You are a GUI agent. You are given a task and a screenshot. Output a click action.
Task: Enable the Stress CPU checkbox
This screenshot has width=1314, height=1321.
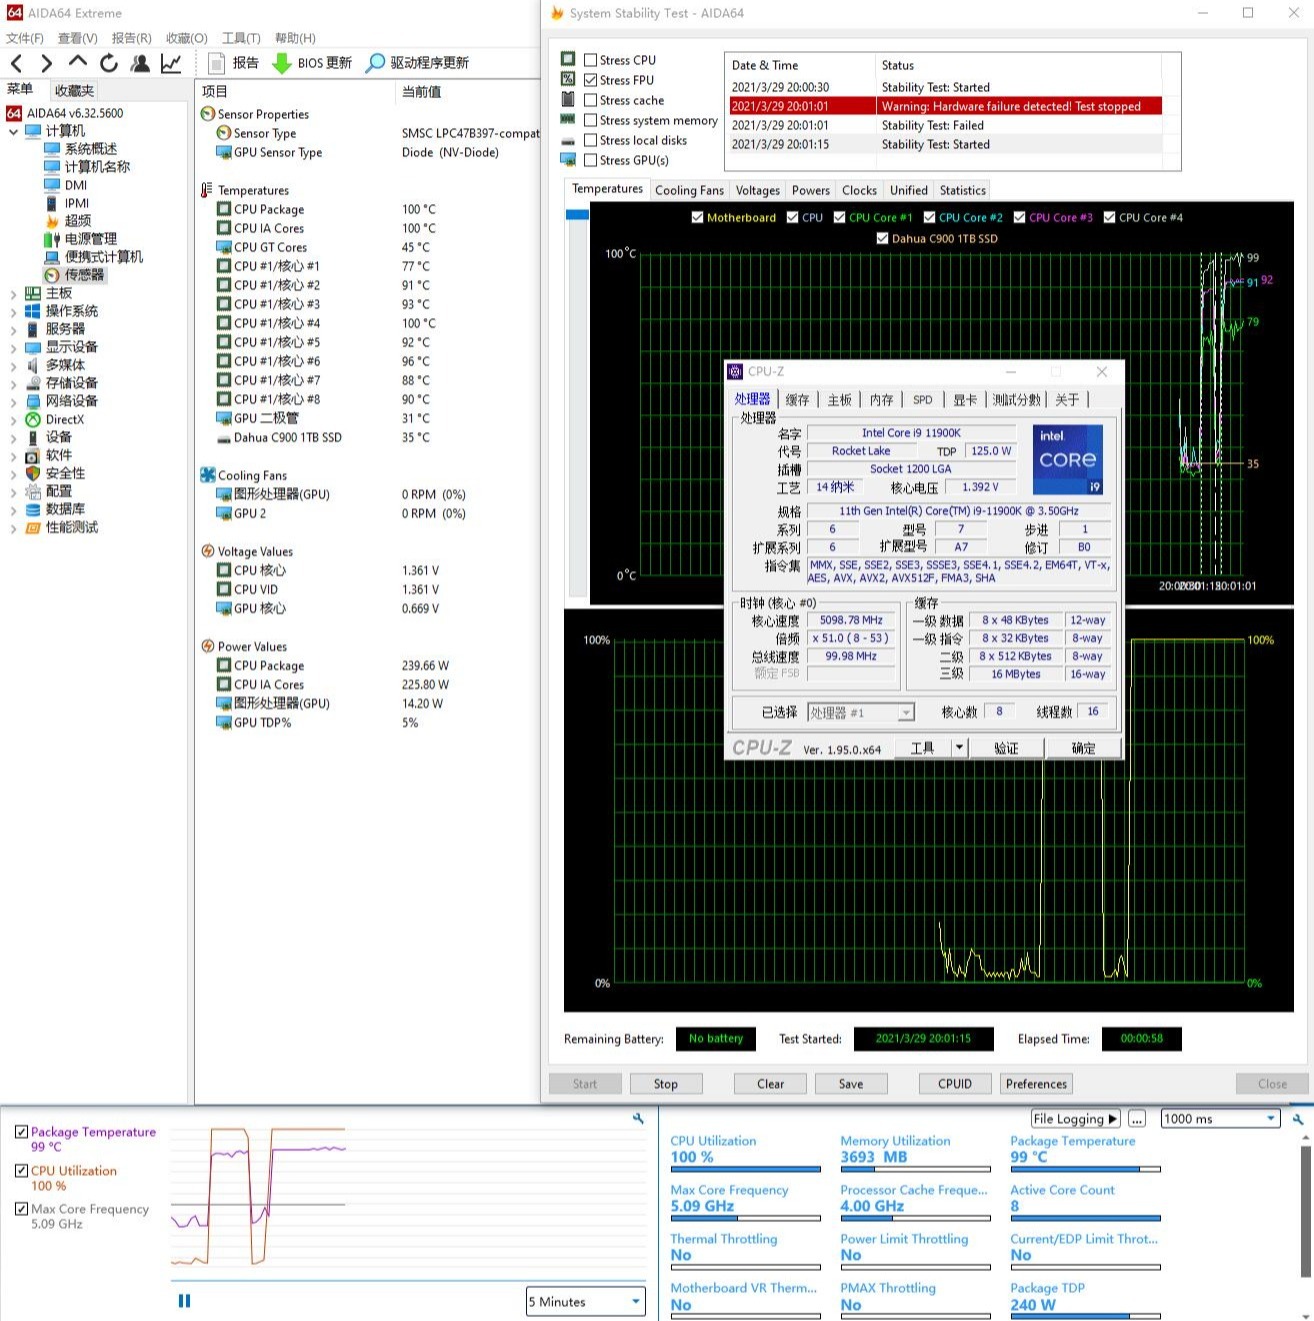[591, 60]
